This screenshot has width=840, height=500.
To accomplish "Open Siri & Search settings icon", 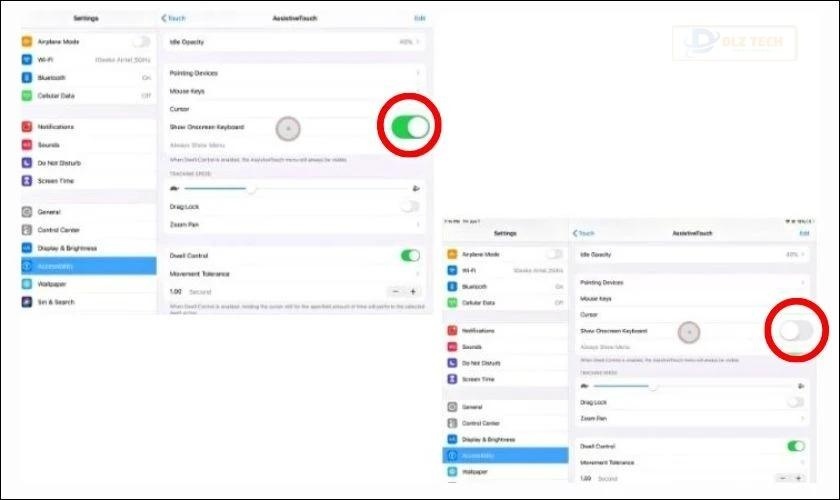I will 27,302.
